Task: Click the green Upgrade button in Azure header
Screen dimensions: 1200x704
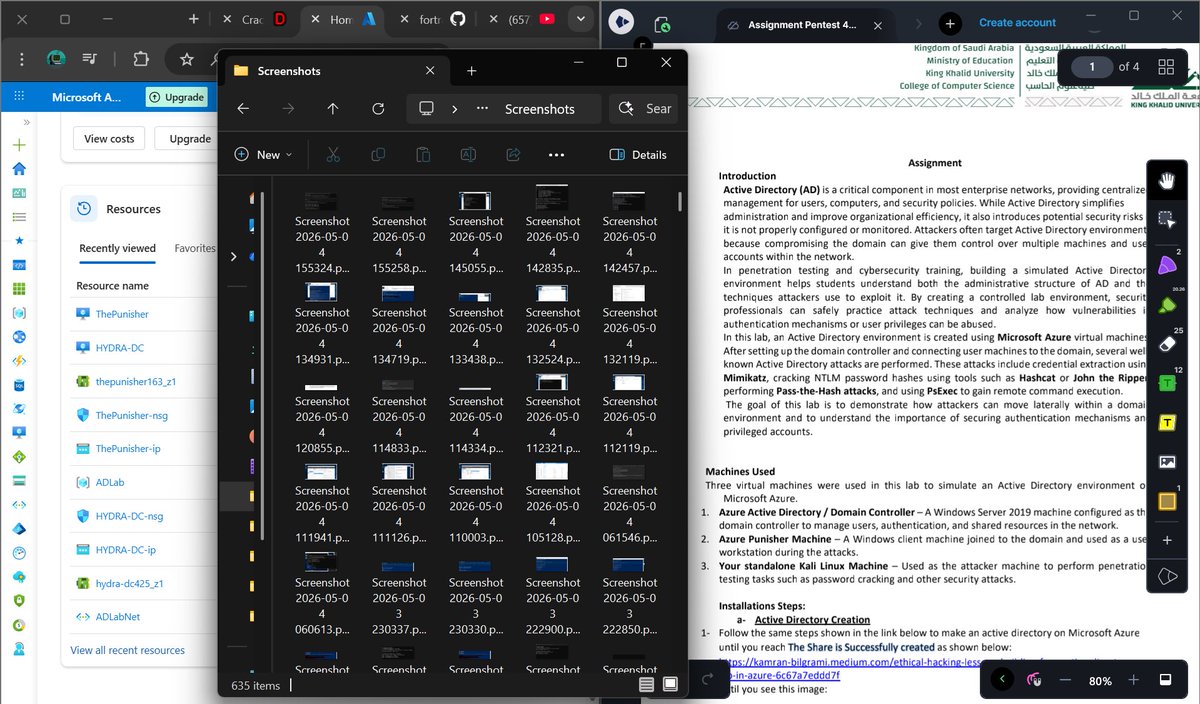Action: tap(176, 97)
